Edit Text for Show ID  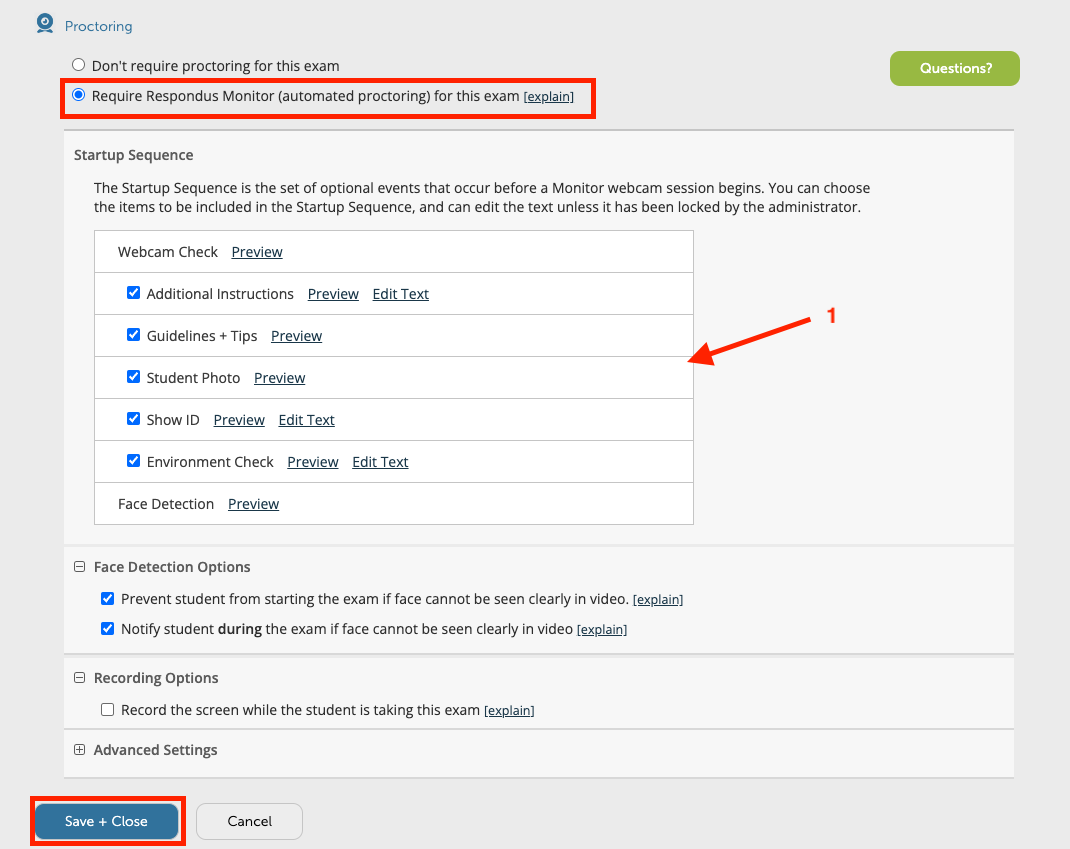tap(306, 420)
